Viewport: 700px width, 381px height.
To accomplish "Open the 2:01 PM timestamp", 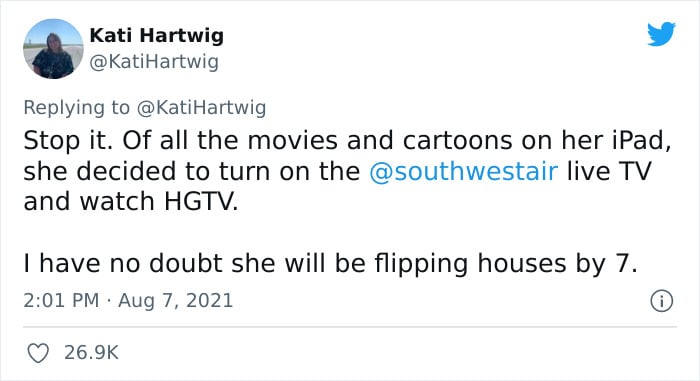I will [61, 300].
